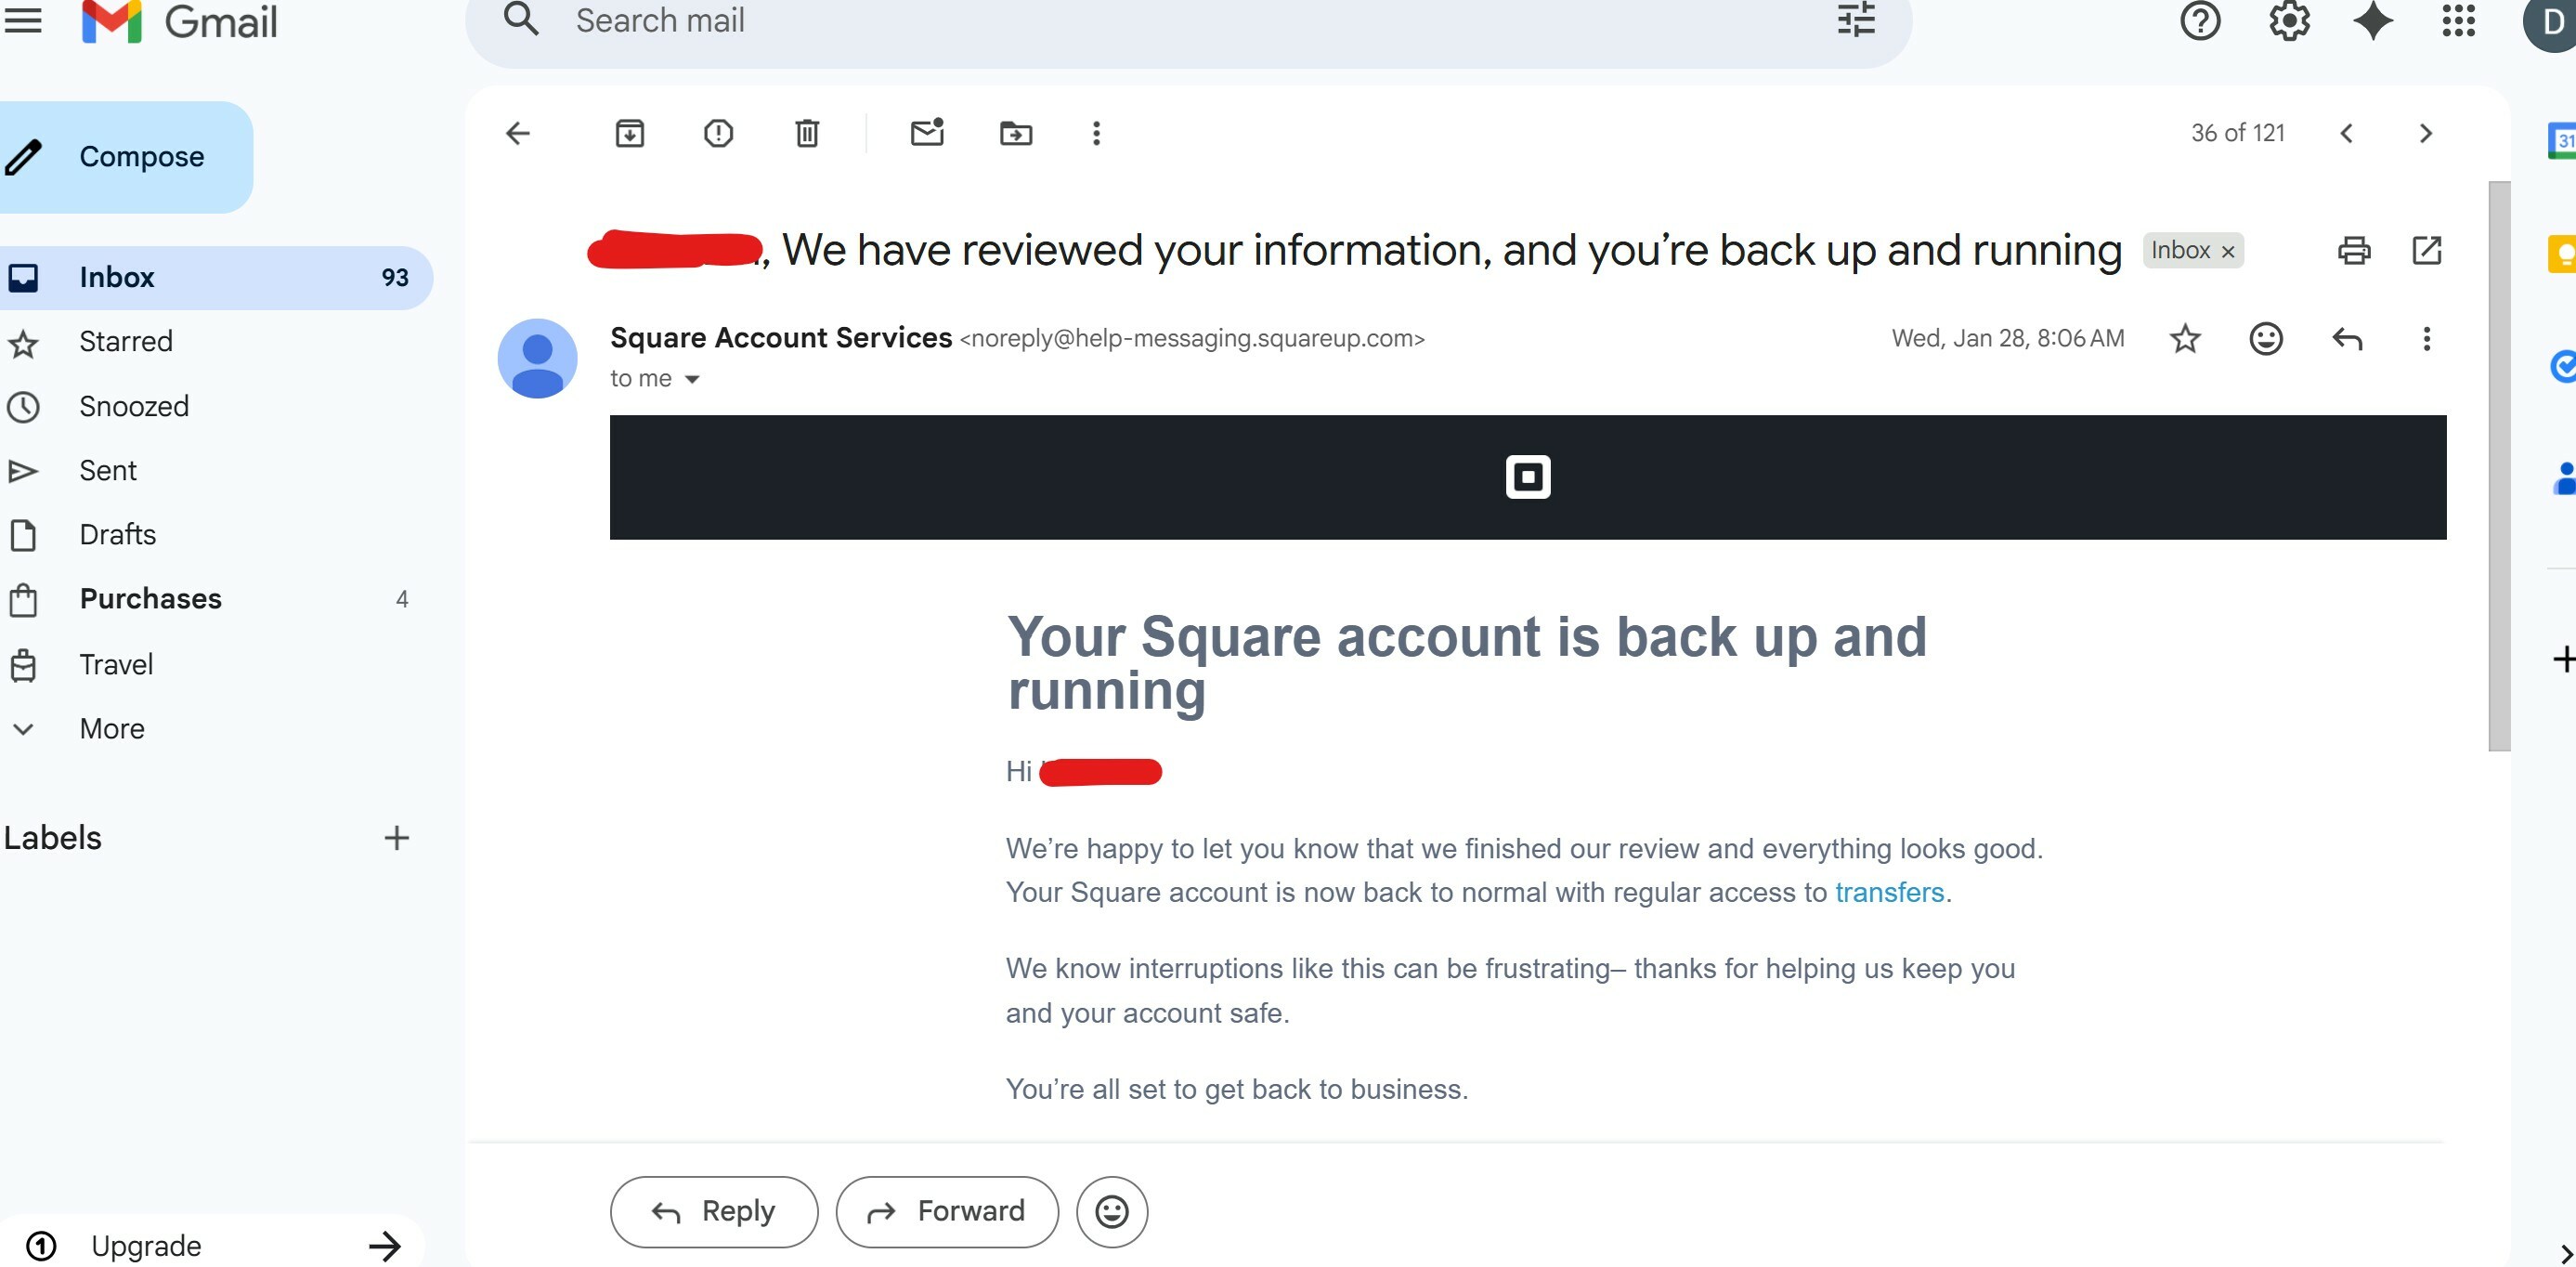The height and width of the screenshot is (1267, 2576).
Task: Archive this email using the archive icon
Action: click(x=629, y=133)
